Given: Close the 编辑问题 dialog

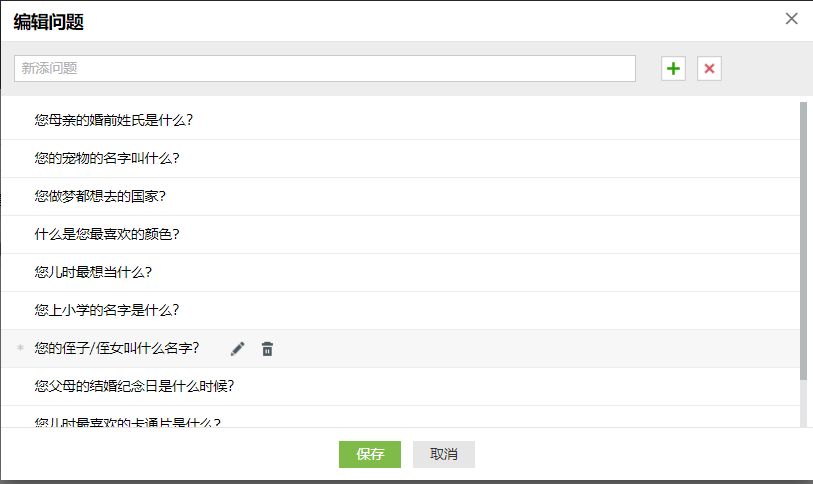Looking at the screenshot, I should [x=792, y=19].
